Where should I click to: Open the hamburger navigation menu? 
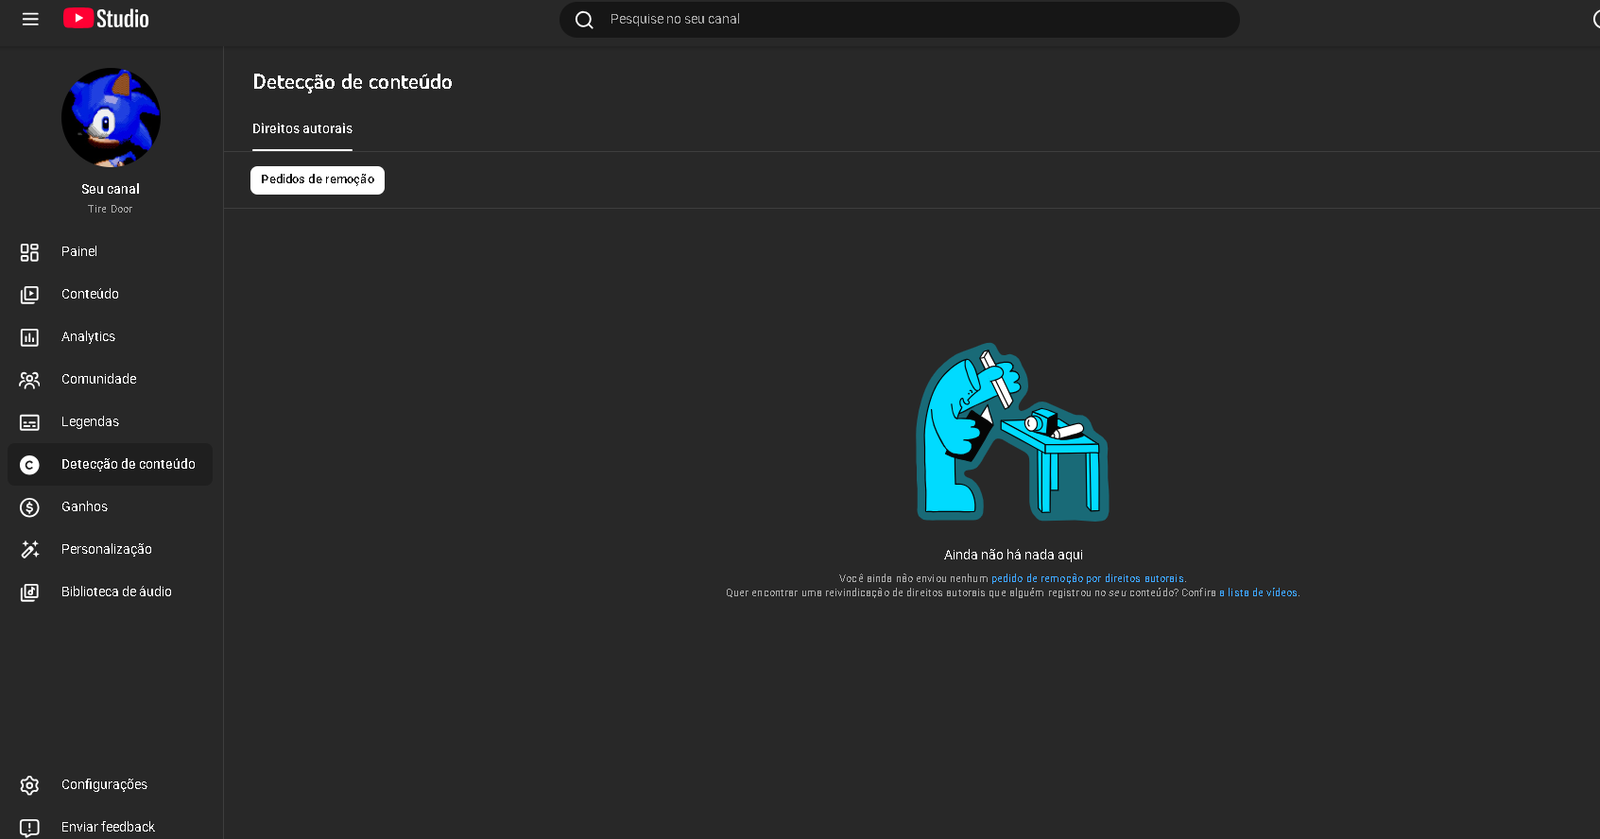[30, 19]
